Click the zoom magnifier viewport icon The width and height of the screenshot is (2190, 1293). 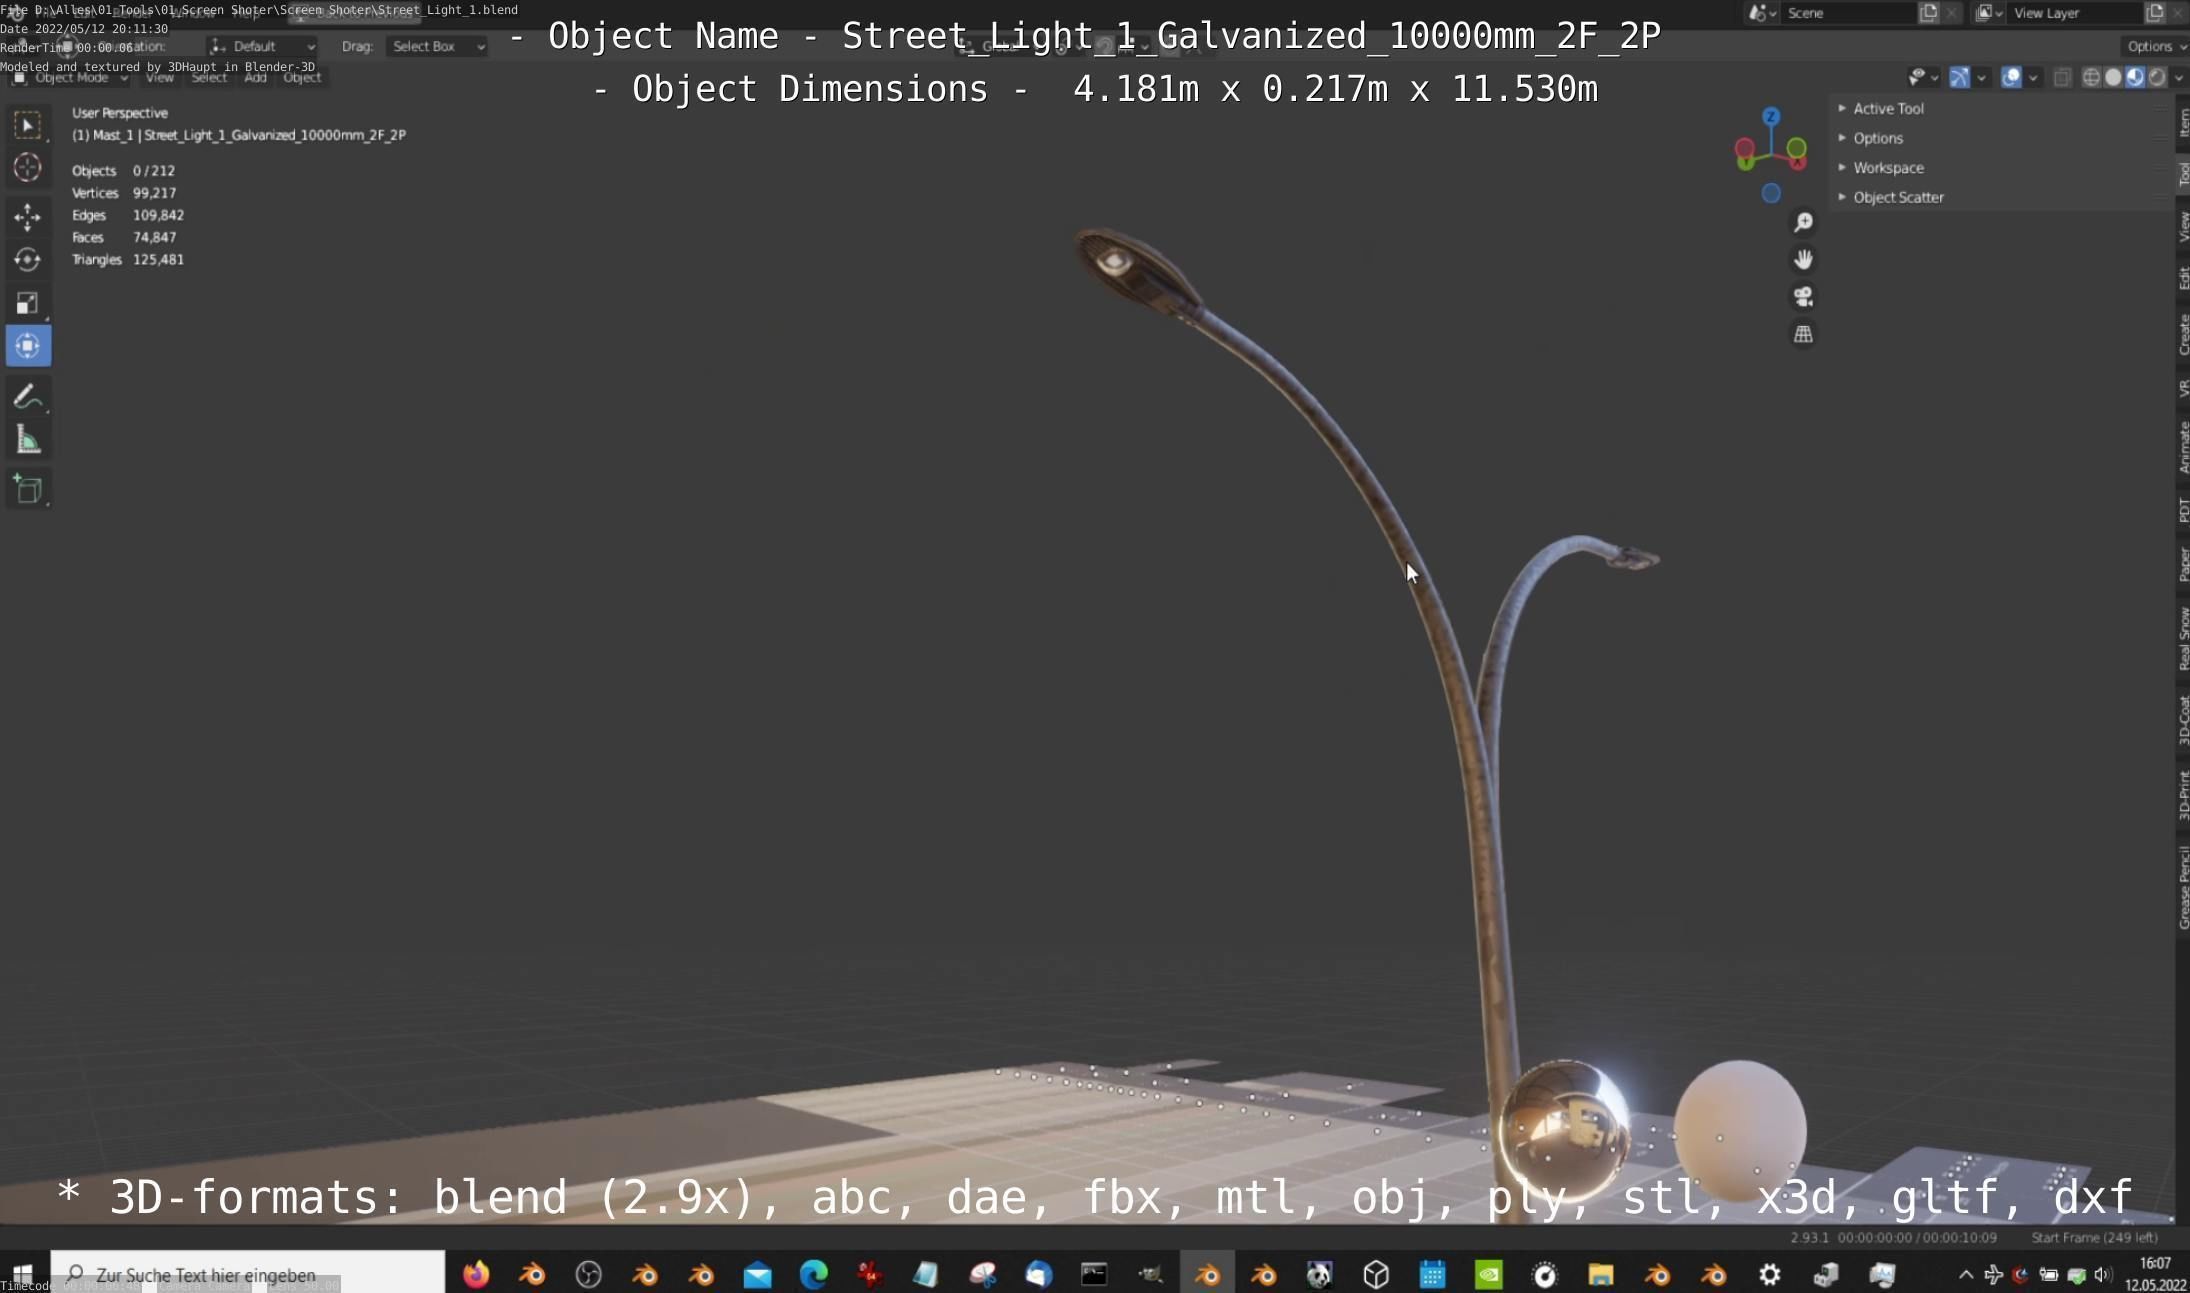[1803, 222]
